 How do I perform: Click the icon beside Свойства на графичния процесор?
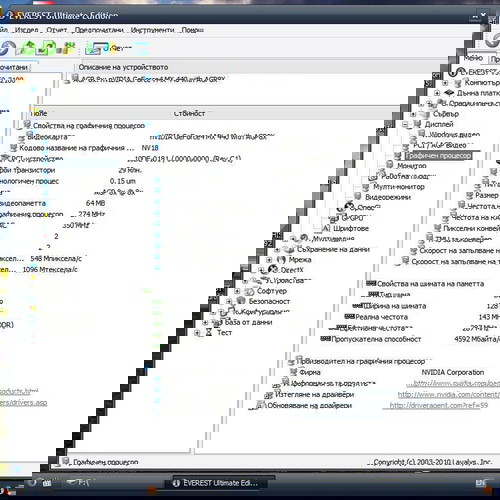click(x=27, y=125)
